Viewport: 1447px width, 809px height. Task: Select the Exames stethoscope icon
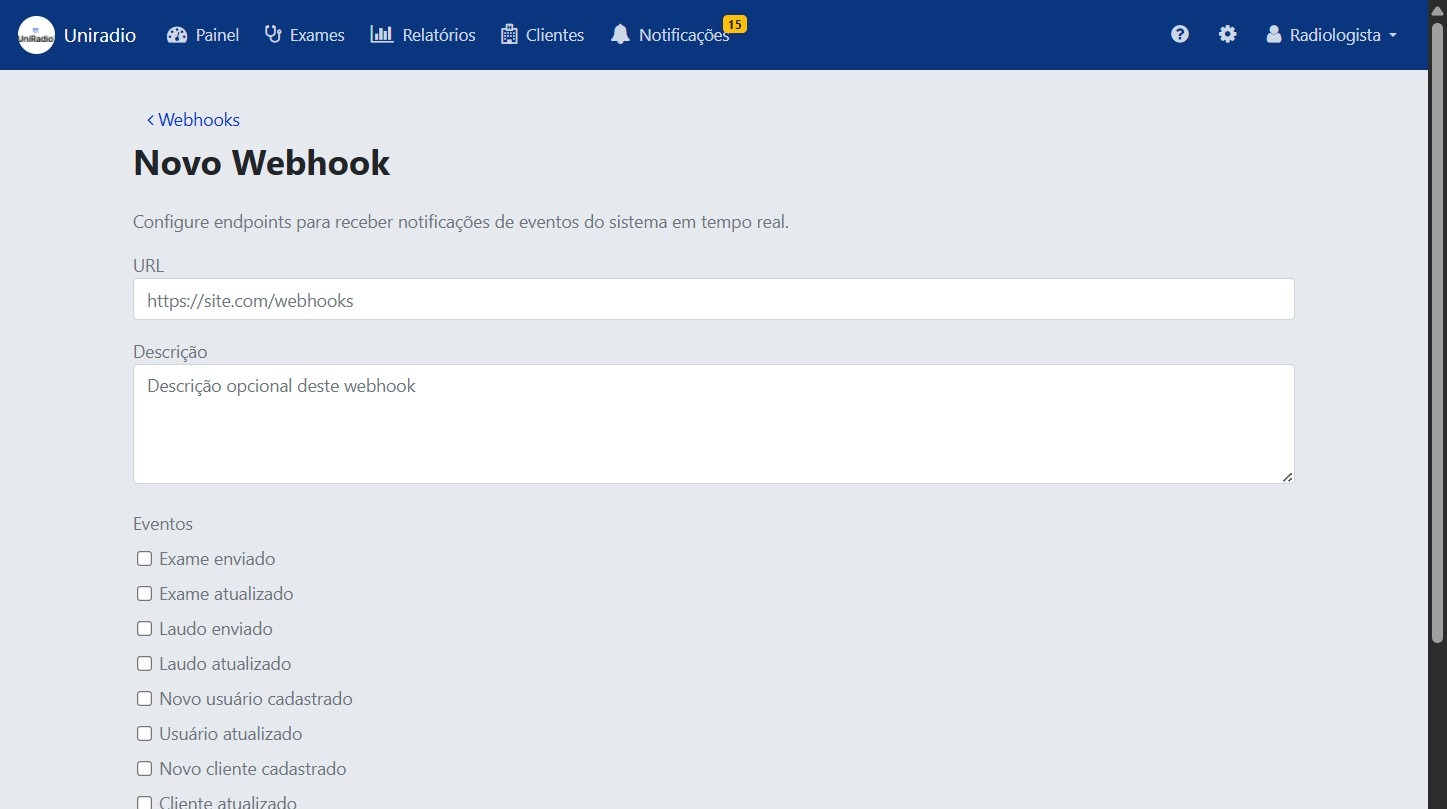272,34
